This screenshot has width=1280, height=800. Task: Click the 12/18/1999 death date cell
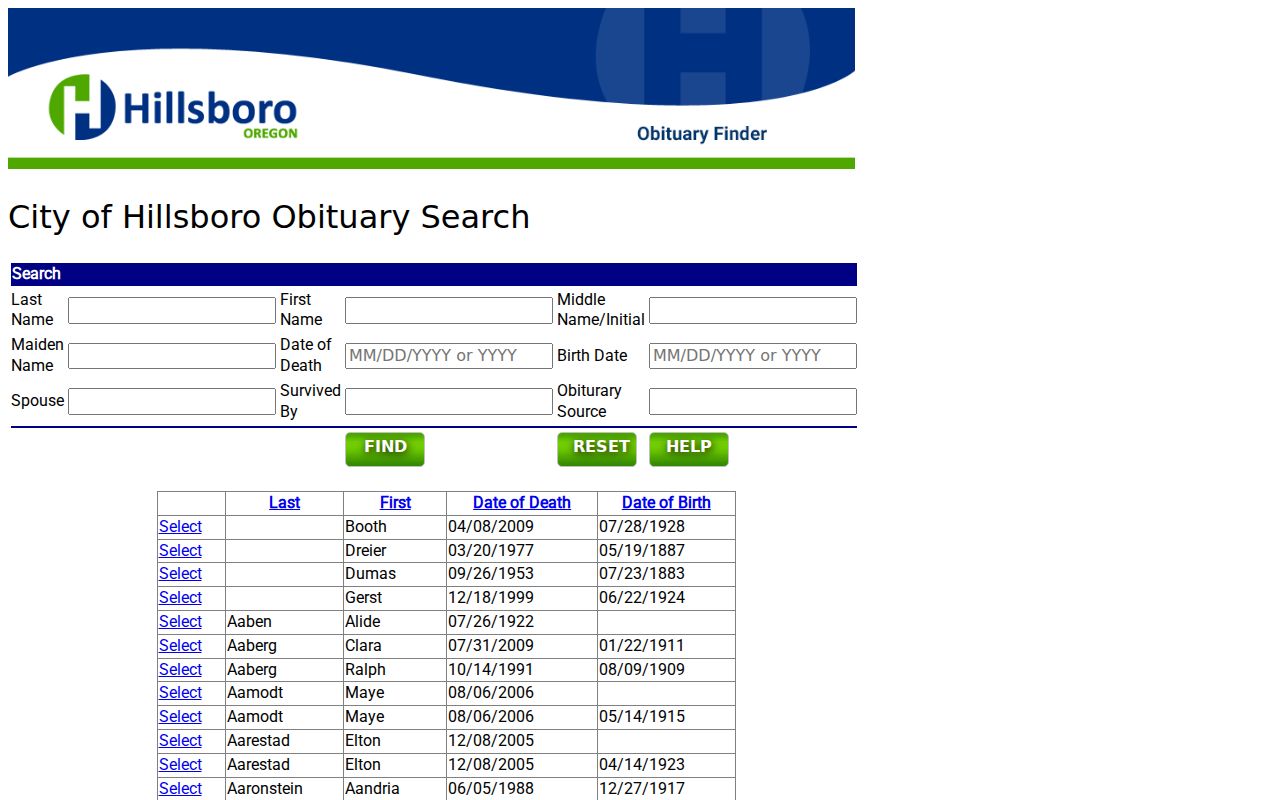522,598
